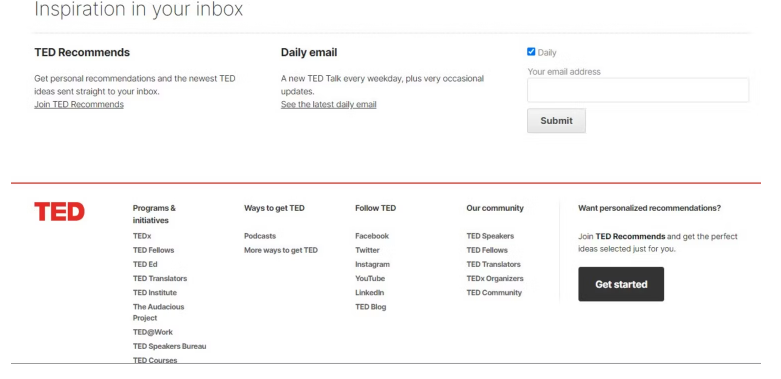Click the Inspiration in your inbox title
Viewport: 781px width, 379px height.
(138, 9)
